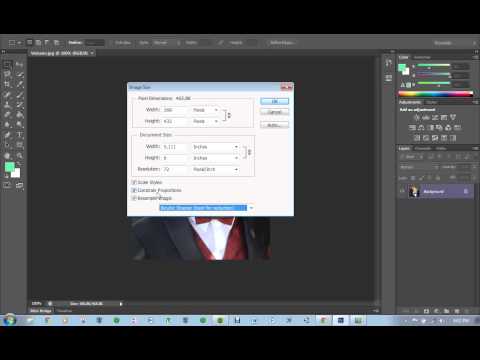Add a Curves adjustment
The height and width of the screenshot is (360, 480).
pos(435,117)
